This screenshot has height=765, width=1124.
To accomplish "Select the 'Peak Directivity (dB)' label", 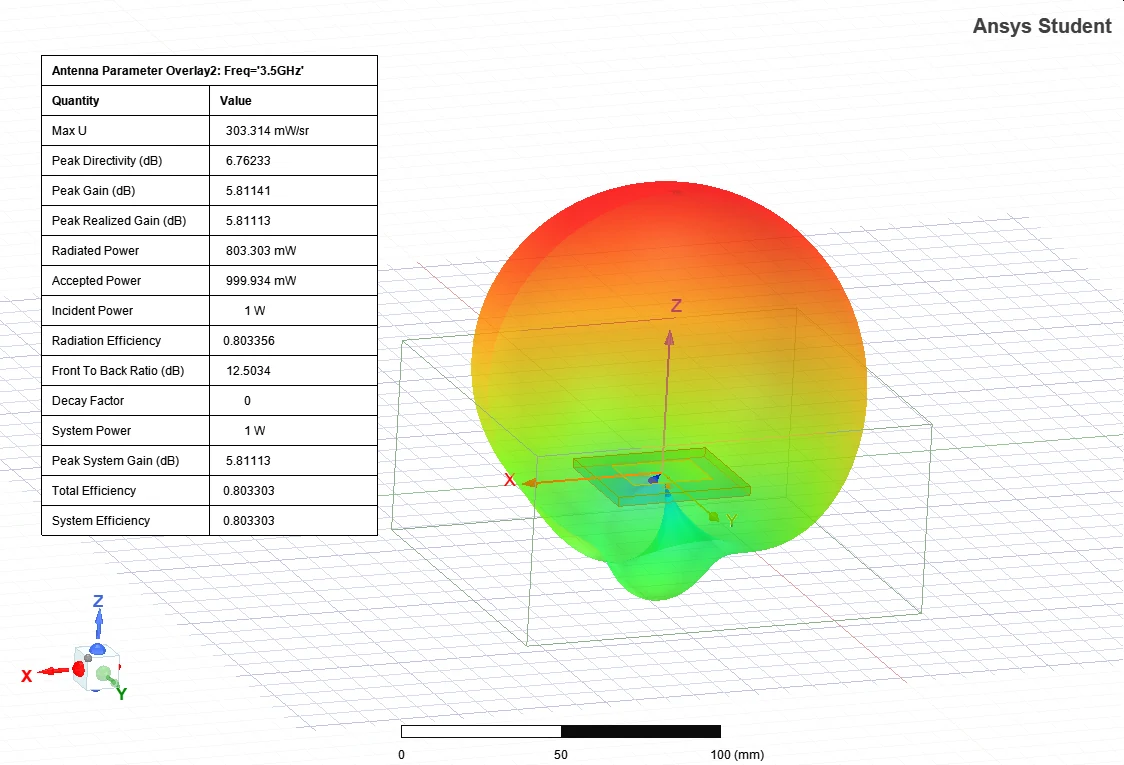I will [107, 161].
